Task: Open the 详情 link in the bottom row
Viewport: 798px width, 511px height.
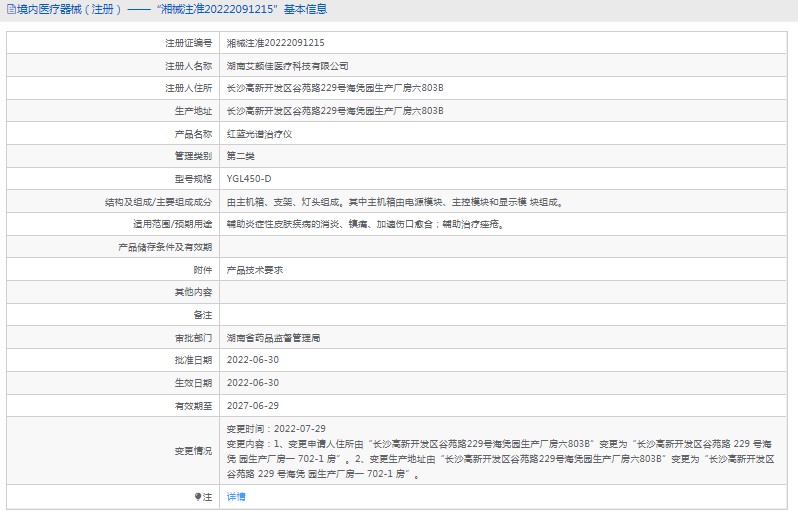Action: pos(236,497)
